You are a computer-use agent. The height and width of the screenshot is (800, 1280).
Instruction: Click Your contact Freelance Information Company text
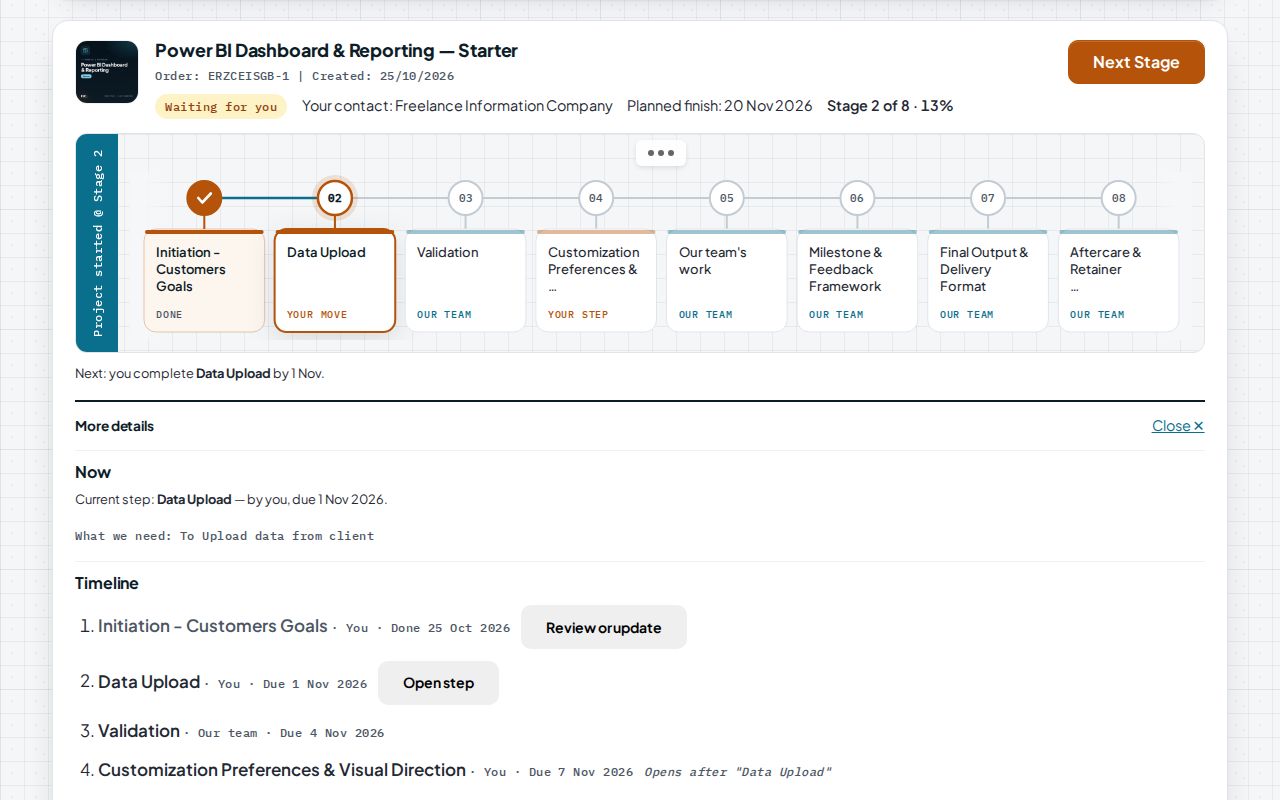[457, 106]
